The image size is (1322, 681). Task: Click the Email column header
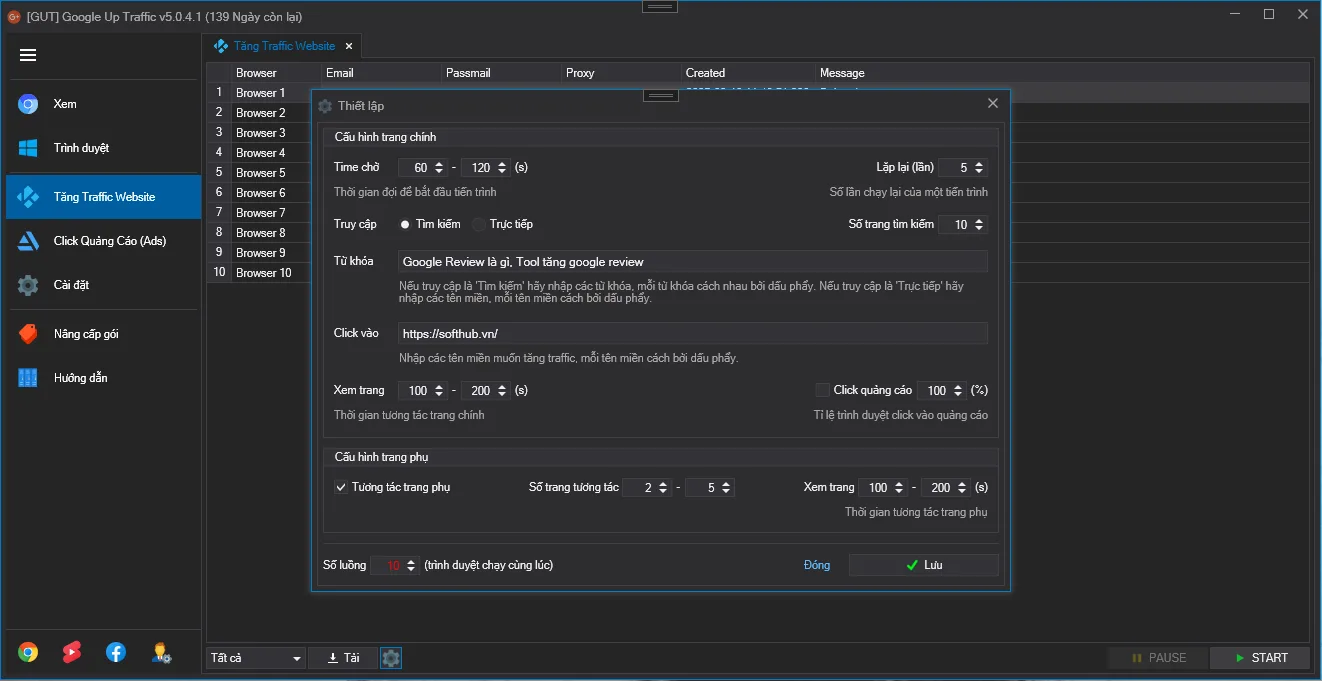[382, 73]
